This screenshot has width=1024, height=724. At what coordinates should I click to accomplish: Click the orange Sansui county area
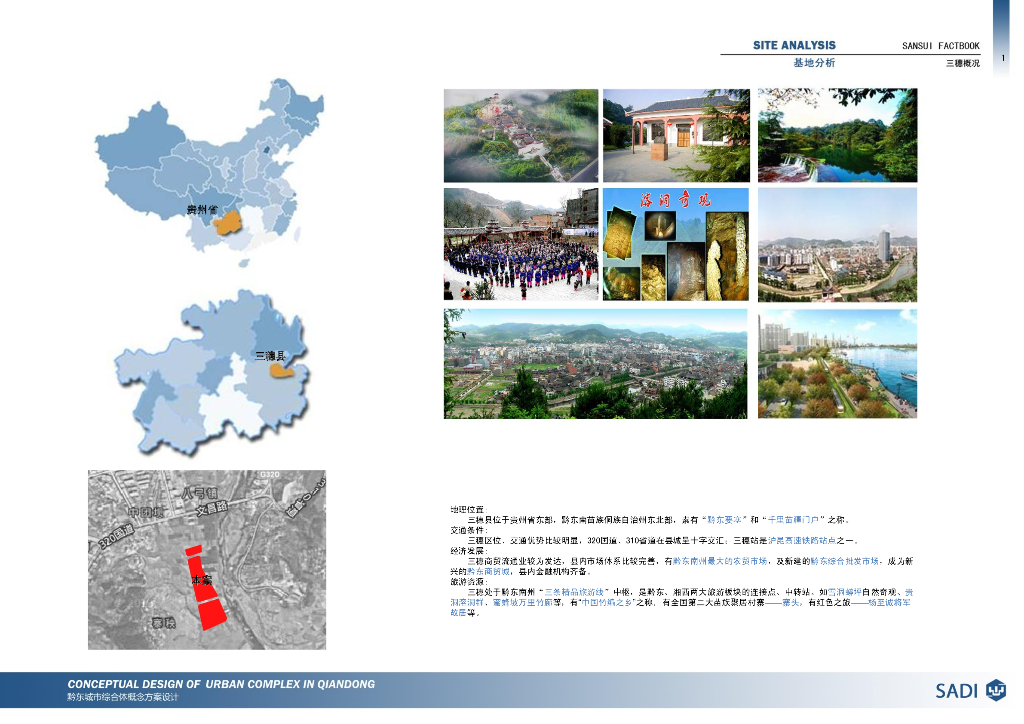tap(282, 371)
